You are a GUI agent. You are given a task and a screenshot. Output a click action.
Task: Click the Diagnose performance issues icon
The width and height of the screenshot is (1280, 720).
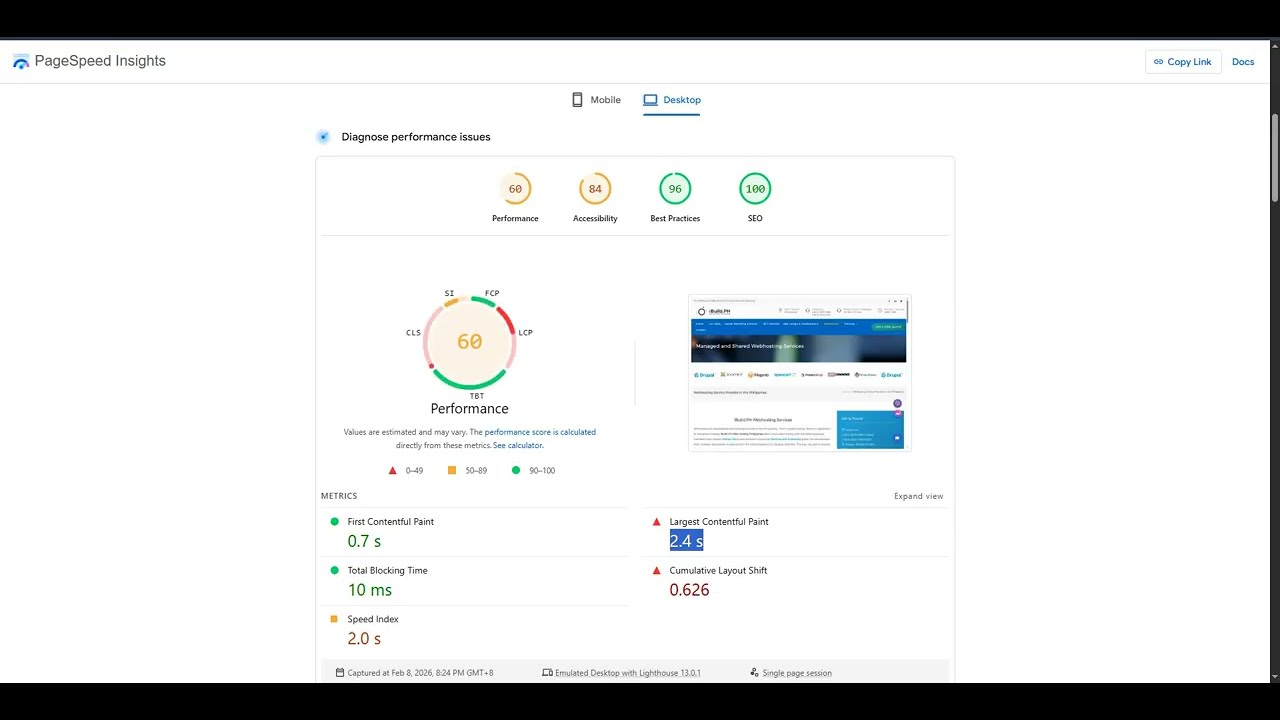[x=323, y=137]
